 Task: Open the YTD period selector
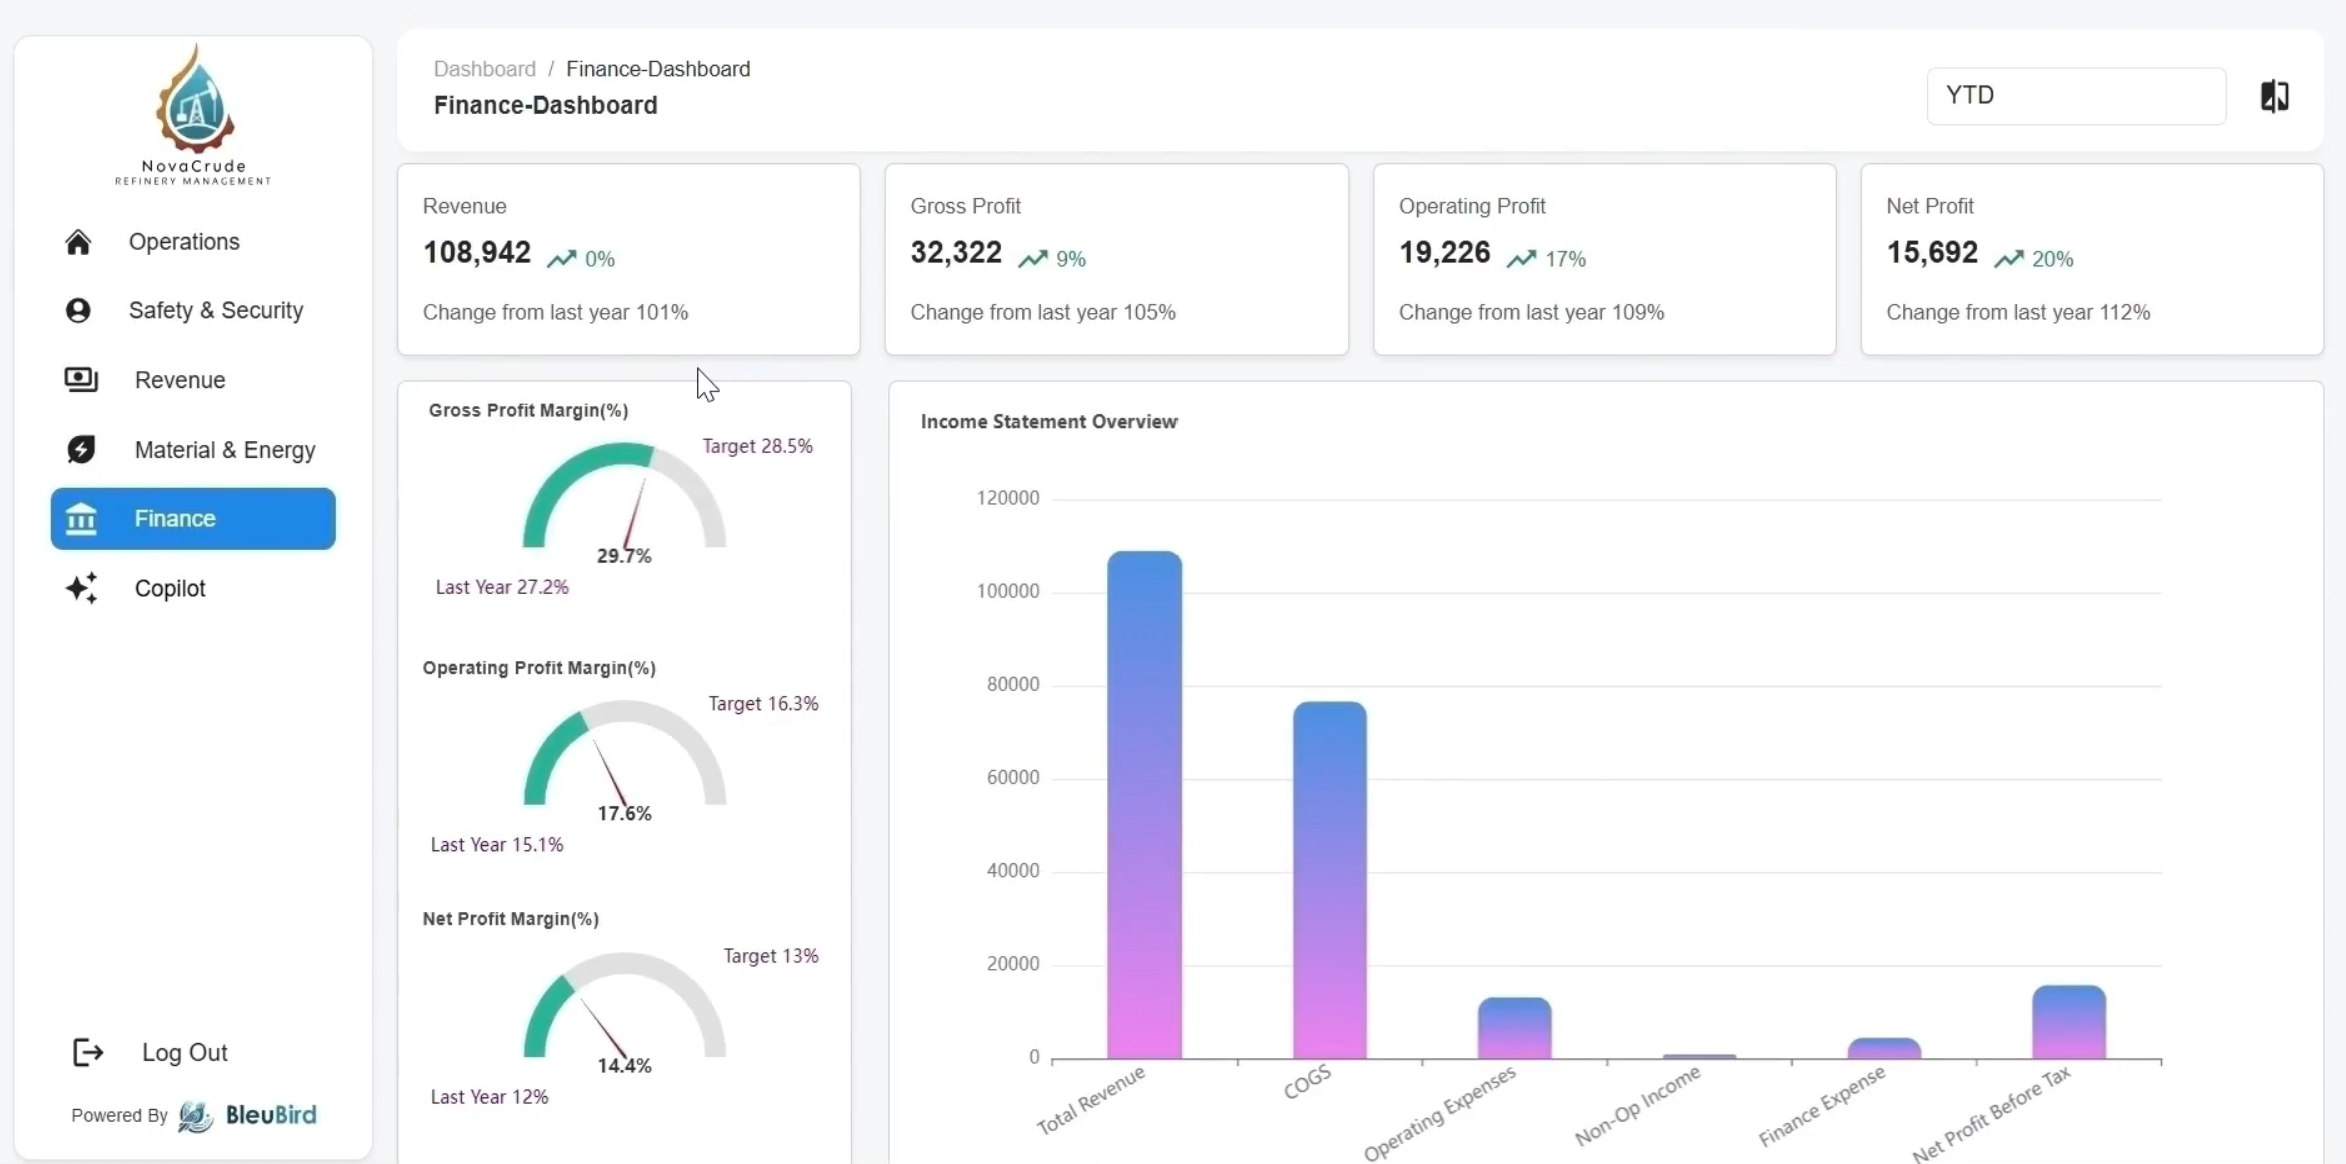click(2077, 95)
